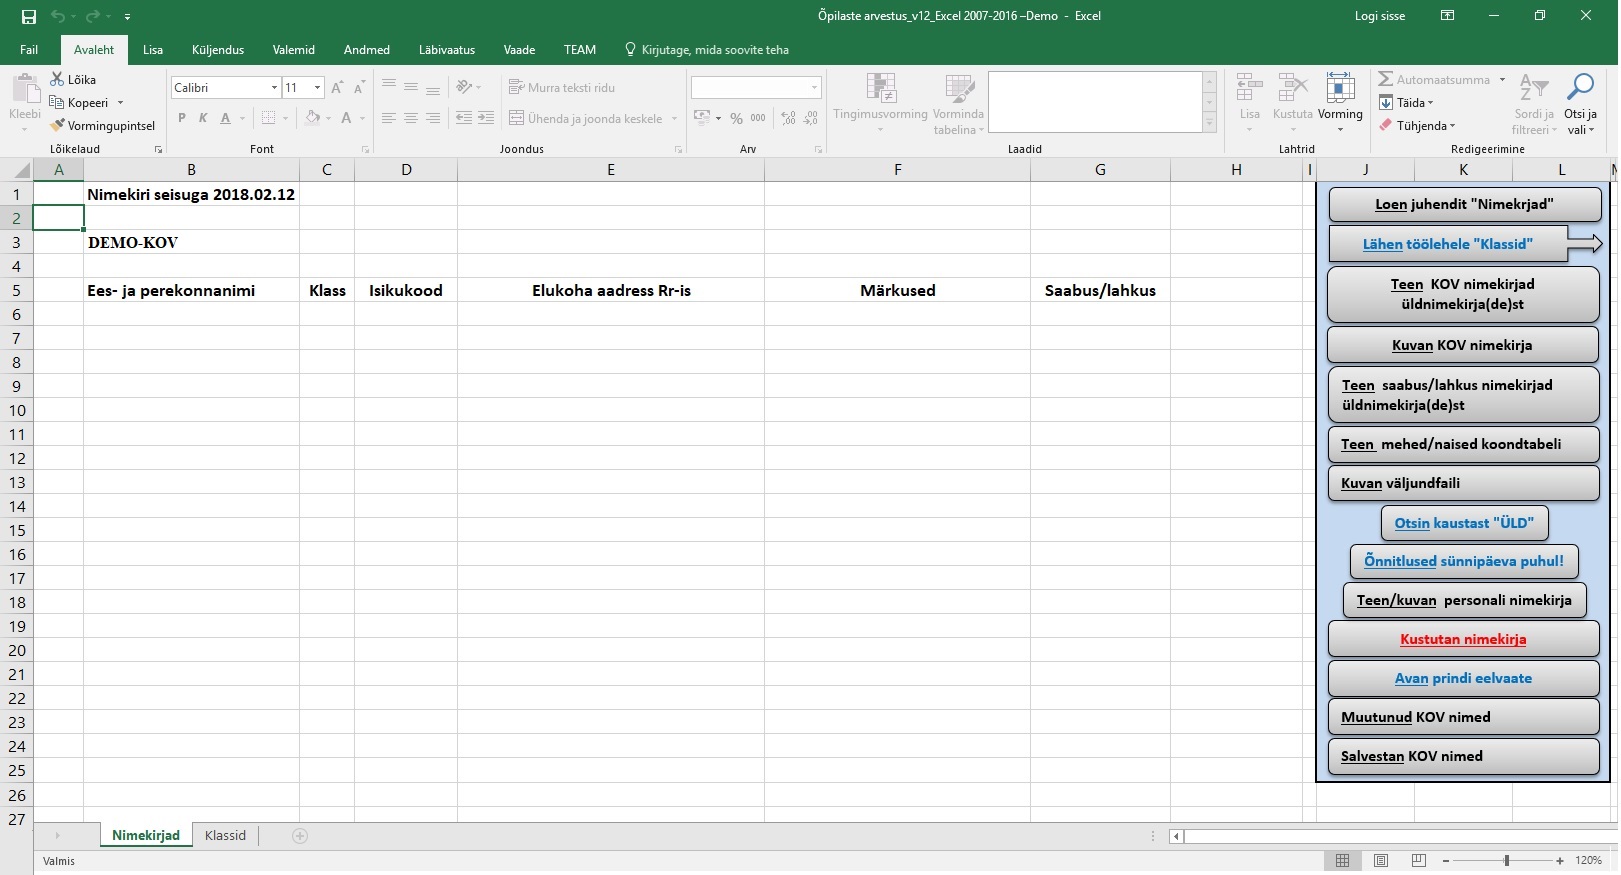Image resolution: width=1621 pixels, height=875 pixels.
Task: Click the Lõika (cut) scissors icon
Action: point(58,79)
